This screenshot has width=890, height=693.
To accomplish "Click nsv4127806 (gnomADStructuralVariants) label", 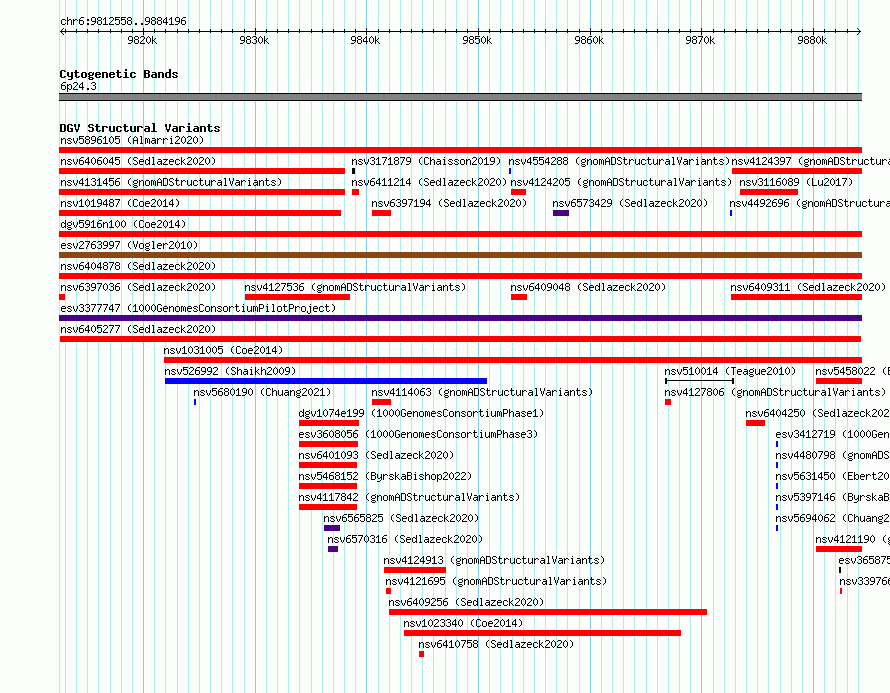I will pyautogui.click(x=775, y=392).
